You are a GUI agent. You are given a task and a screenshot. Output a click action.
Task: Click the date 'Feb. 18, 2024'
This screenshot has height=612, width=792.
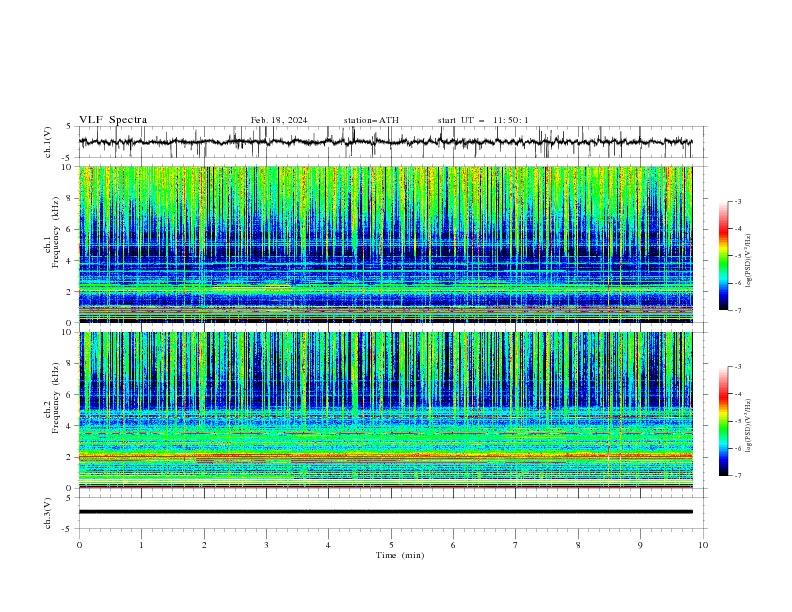pyautogui.click(x=279, y=120)
